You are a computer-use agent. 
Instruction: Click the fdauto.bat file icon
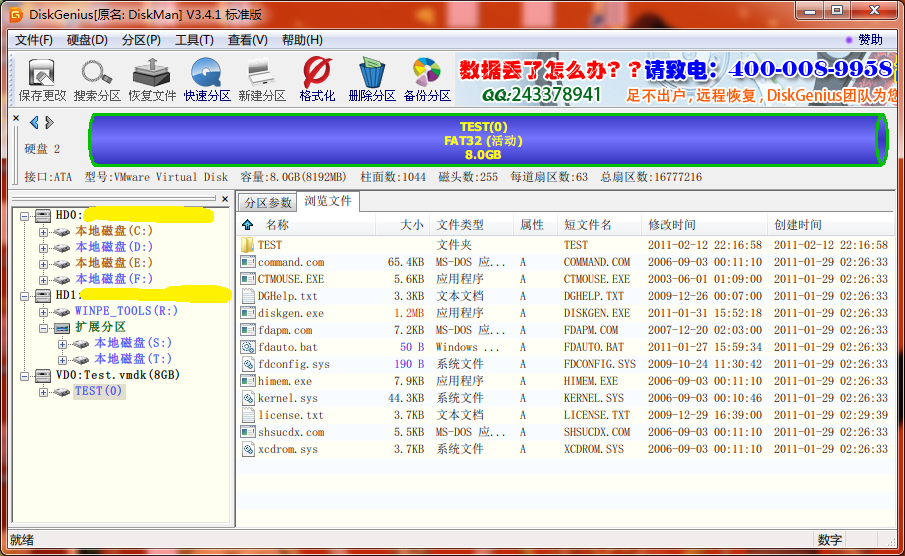248,347
